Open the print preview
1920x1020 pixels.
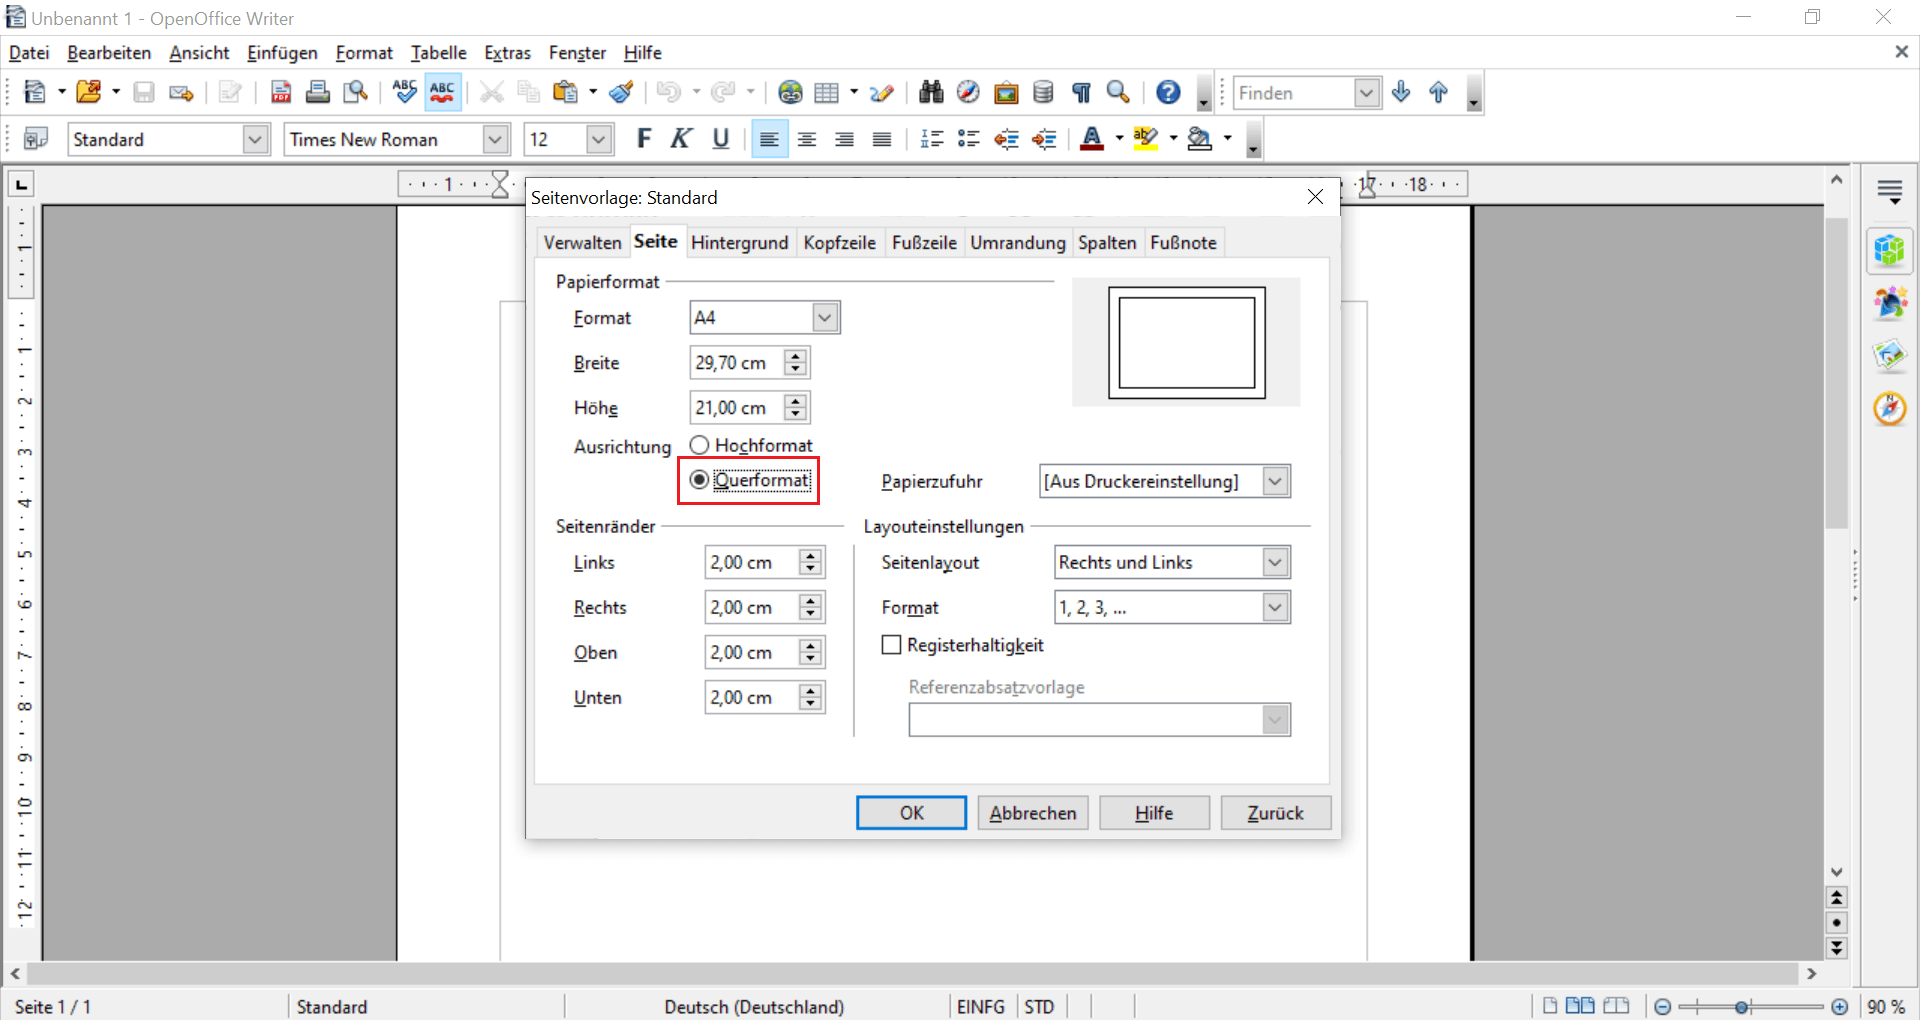click(355, 92)
